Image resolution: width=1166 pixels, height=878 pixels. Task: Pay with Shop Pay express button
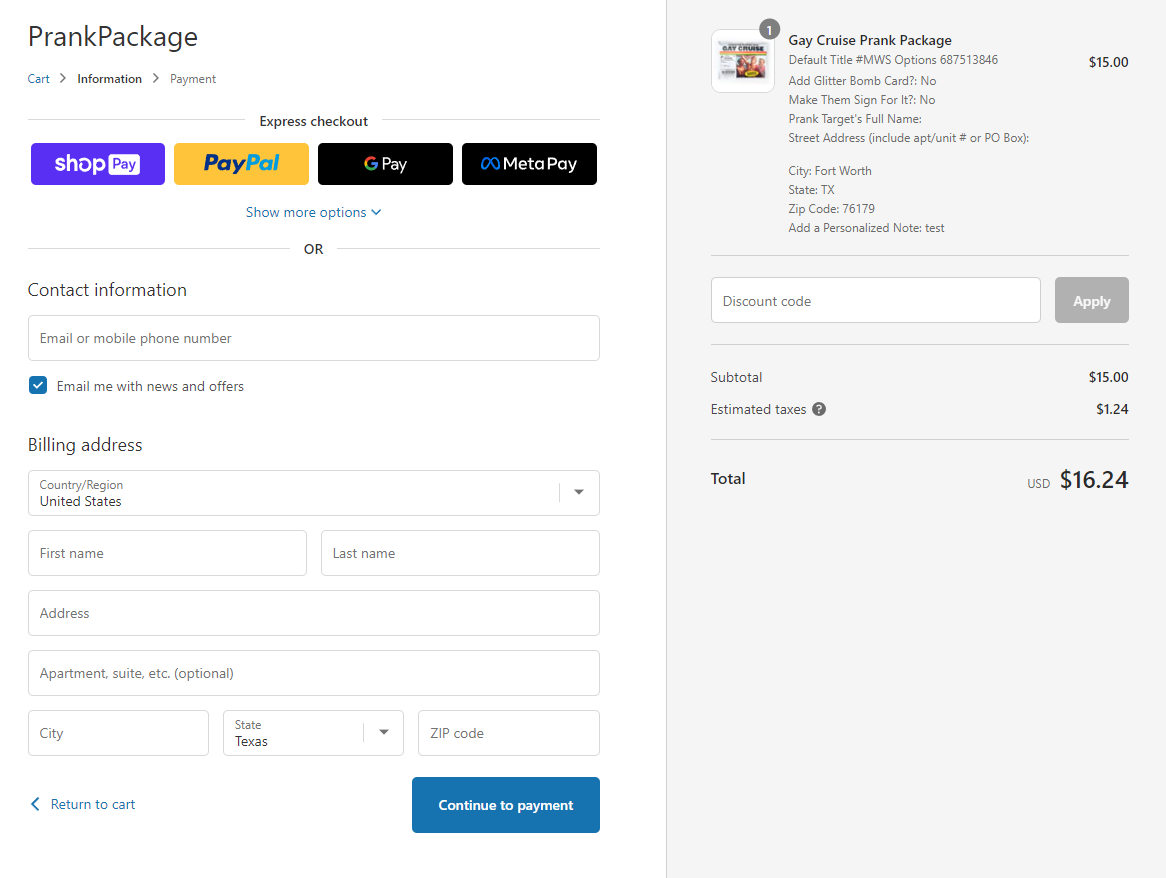[97, 164]
